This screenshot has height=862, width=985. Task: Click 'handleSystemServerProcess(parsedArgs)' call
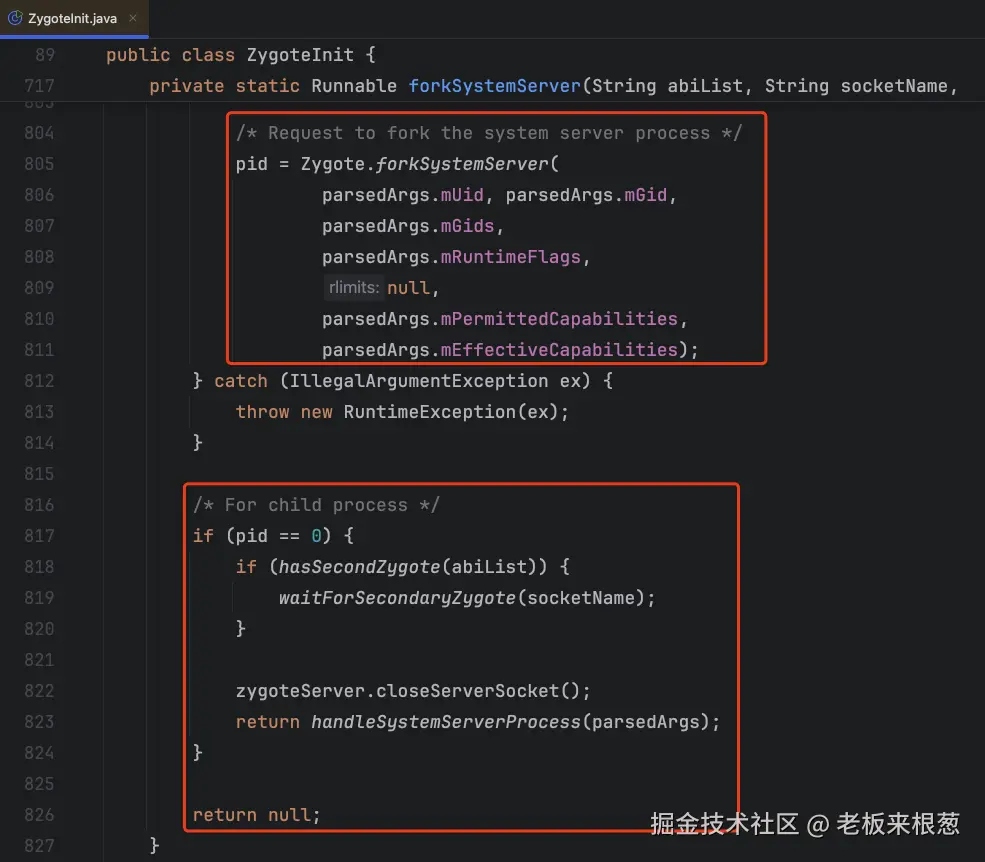(x=511, y=722)
